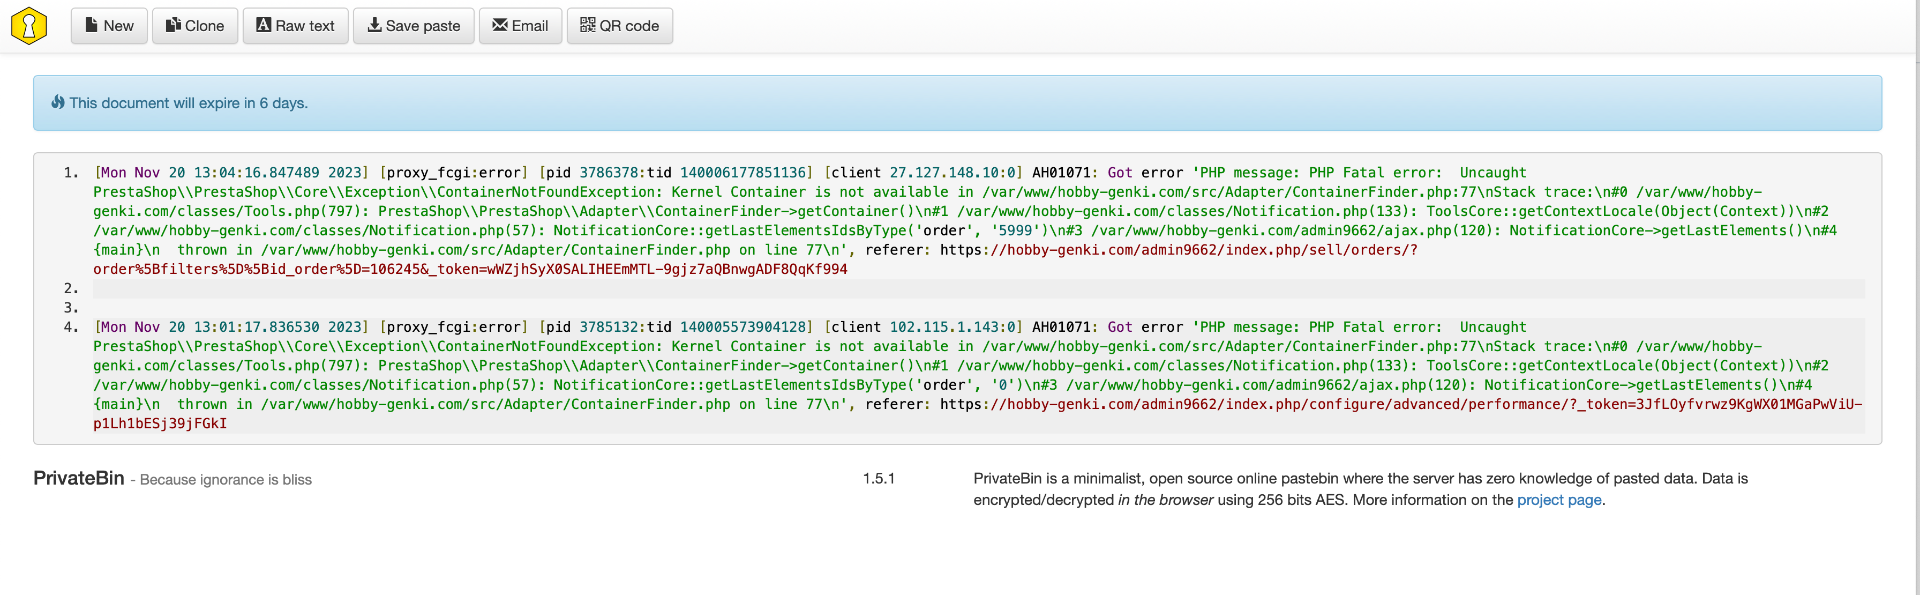Open the project page link
The image size is (1920, 595).
[1559, 500]
